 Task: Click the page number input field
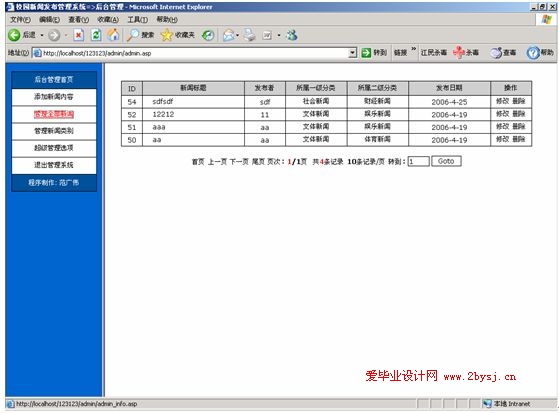pos(419,161)
